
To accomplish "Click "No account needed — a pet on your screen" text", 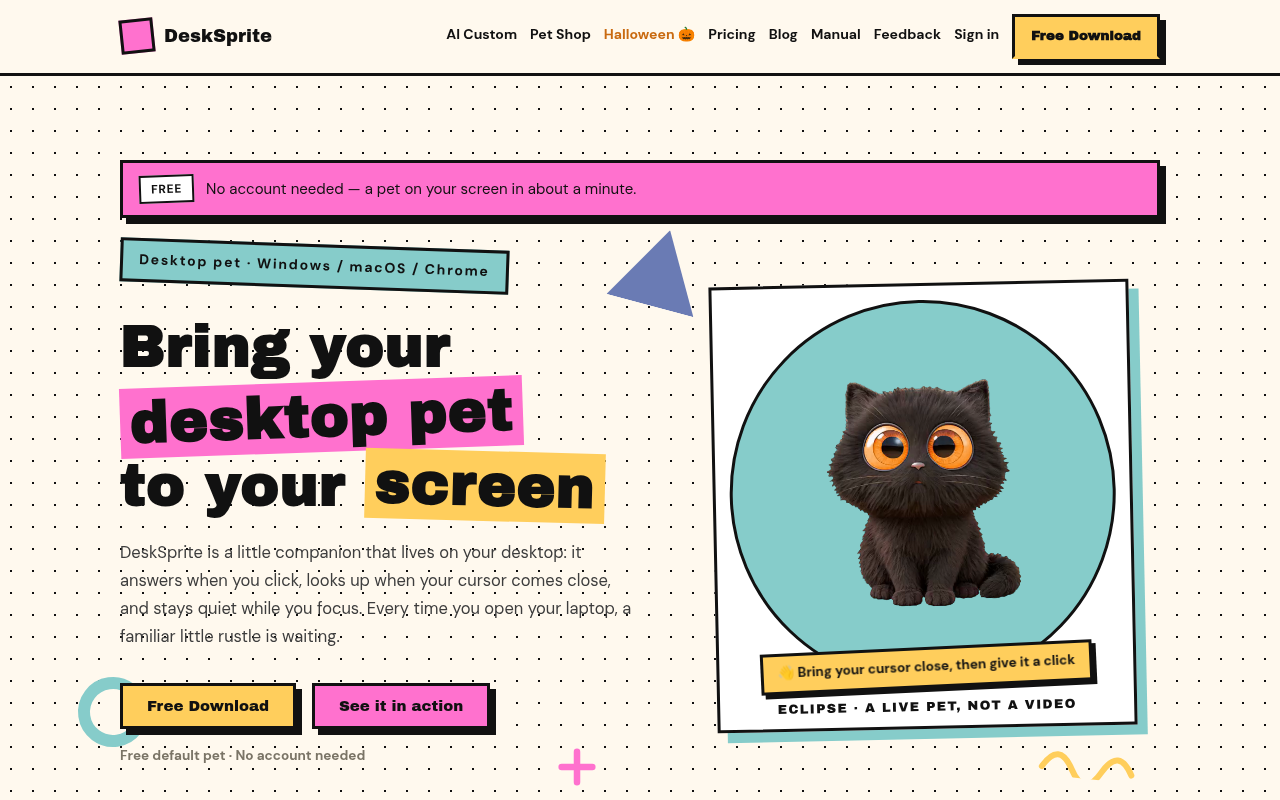I will point(421,189).
